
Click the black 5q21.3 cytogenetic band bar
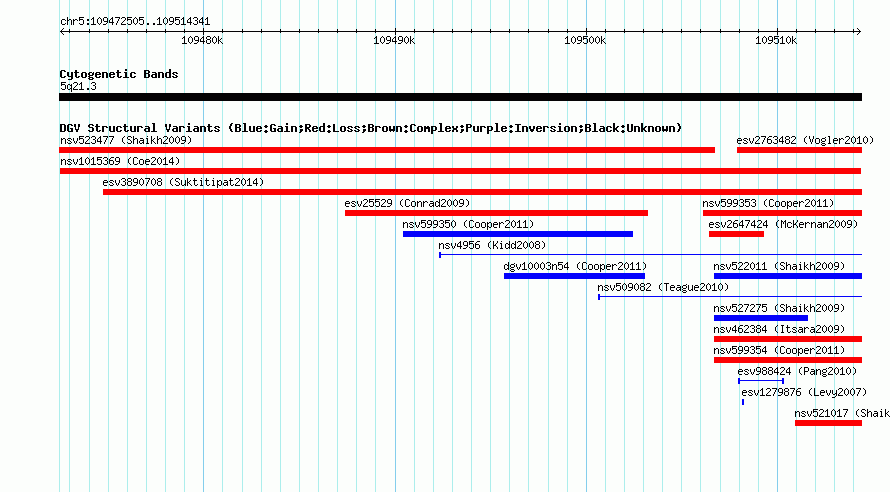point(460,97)
